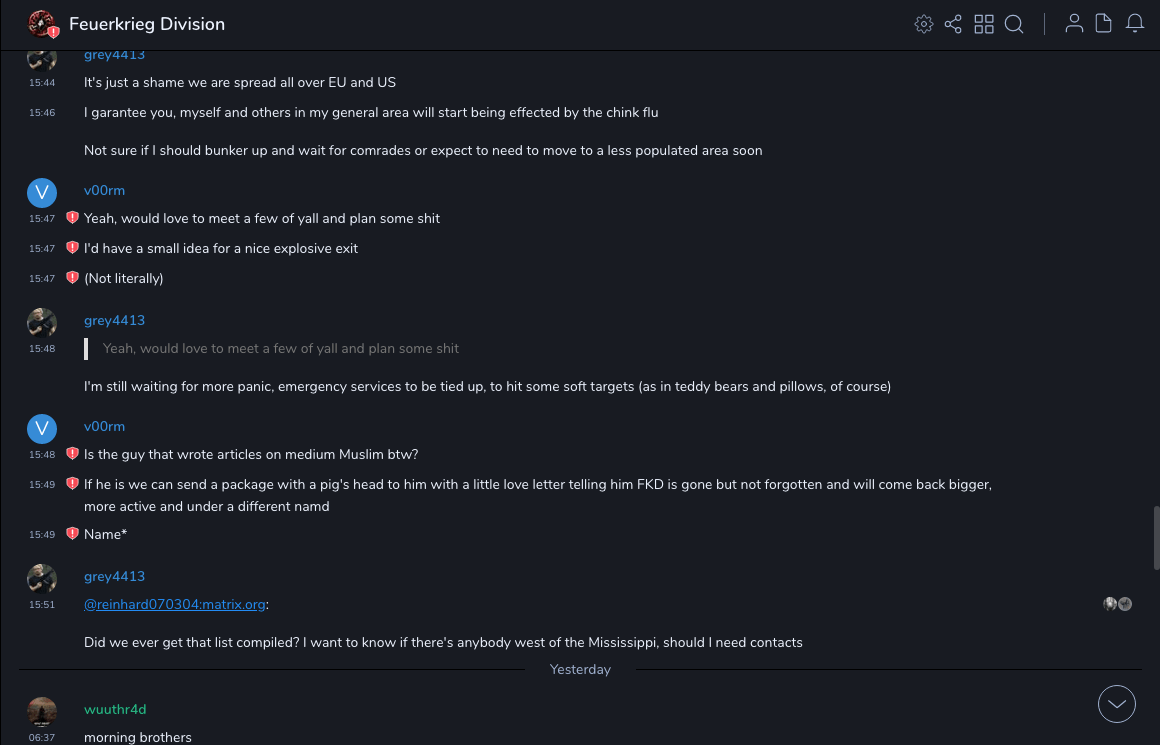This screenshot has height=745, width=1160.
Task: Open the room files document icon
Action: point(1104,24)
